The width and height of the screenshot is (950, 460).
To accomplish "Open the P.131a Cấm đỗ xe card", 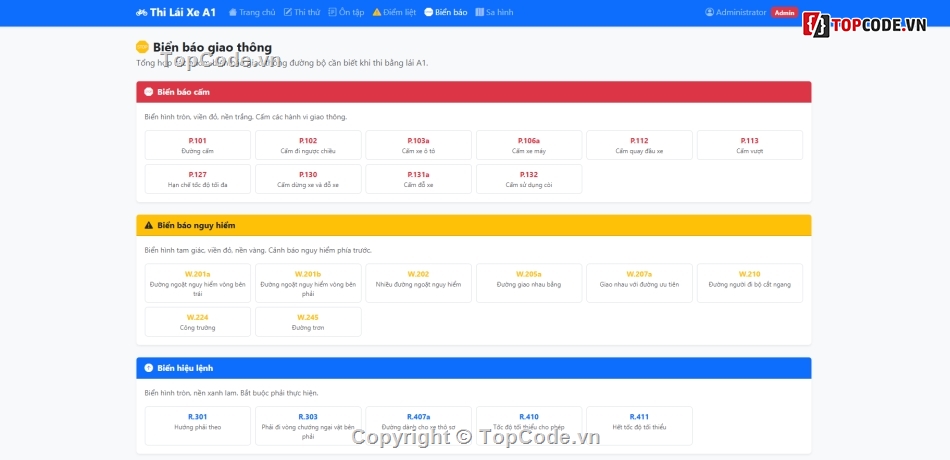I will click(x=419, y=179).
